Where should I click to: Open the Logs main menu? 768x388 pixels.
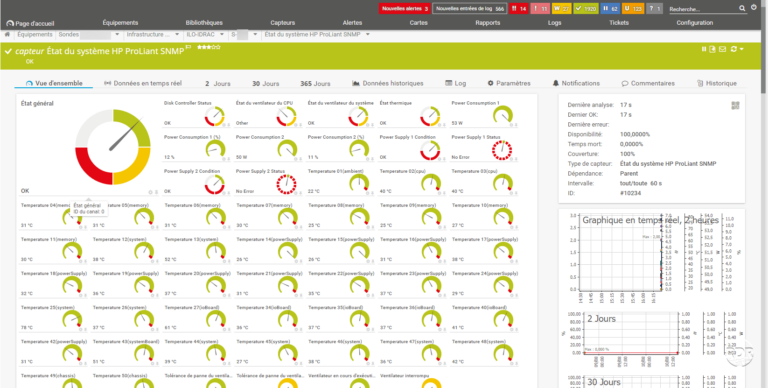tap(554, 23)
